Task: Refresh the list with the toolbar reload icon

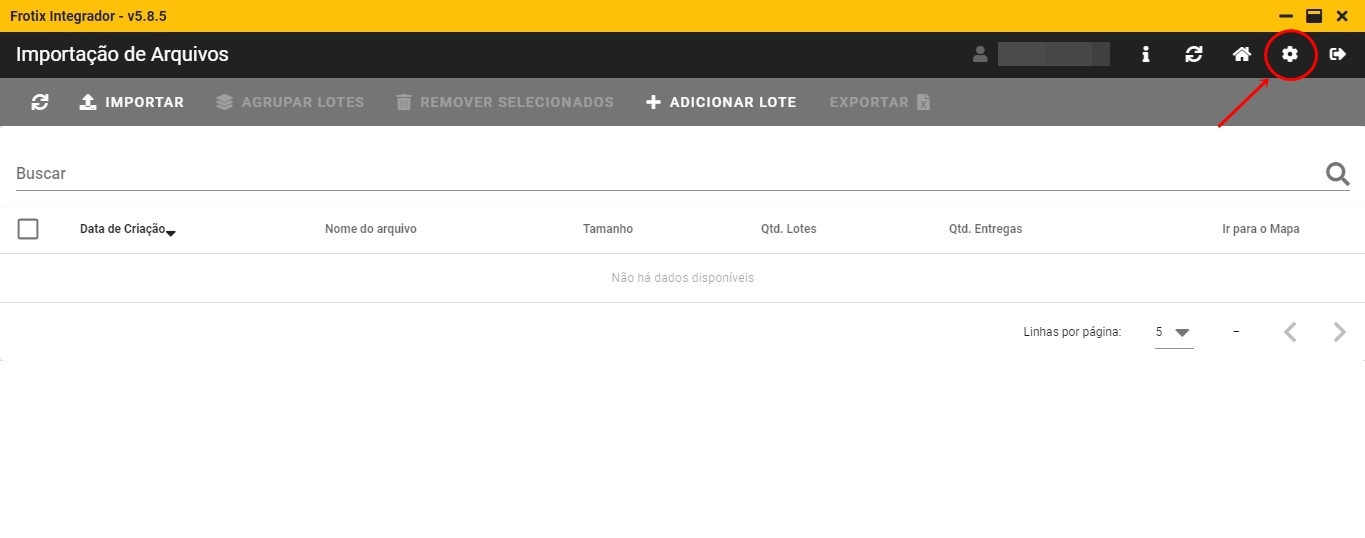Action: (40, 102)
